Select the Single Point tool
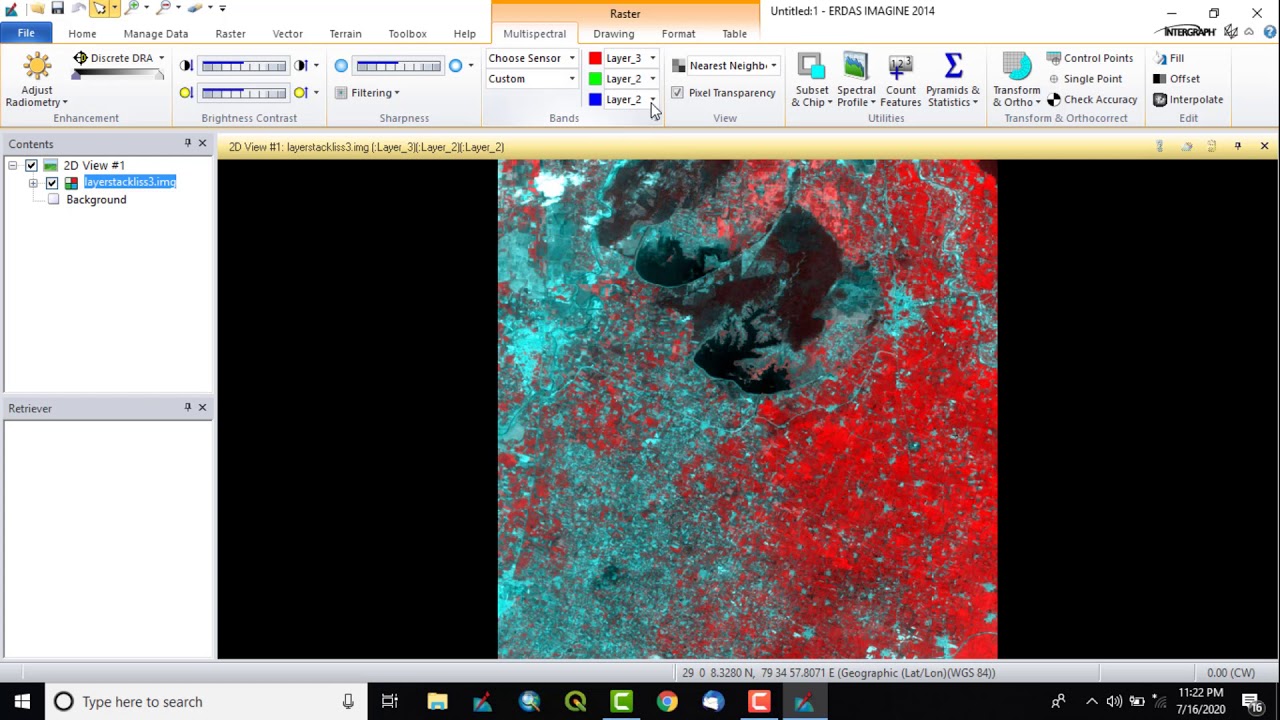This screenshot has height=720, width=1280. [1084, 79]
